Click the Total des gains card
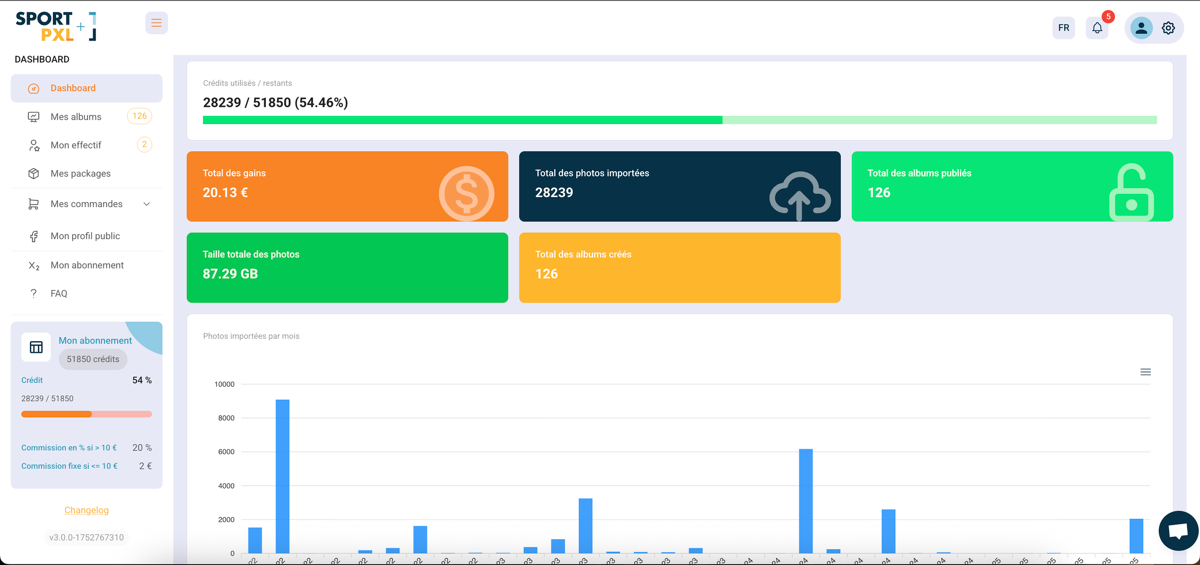1200x565 pixels. click(347, 186)
